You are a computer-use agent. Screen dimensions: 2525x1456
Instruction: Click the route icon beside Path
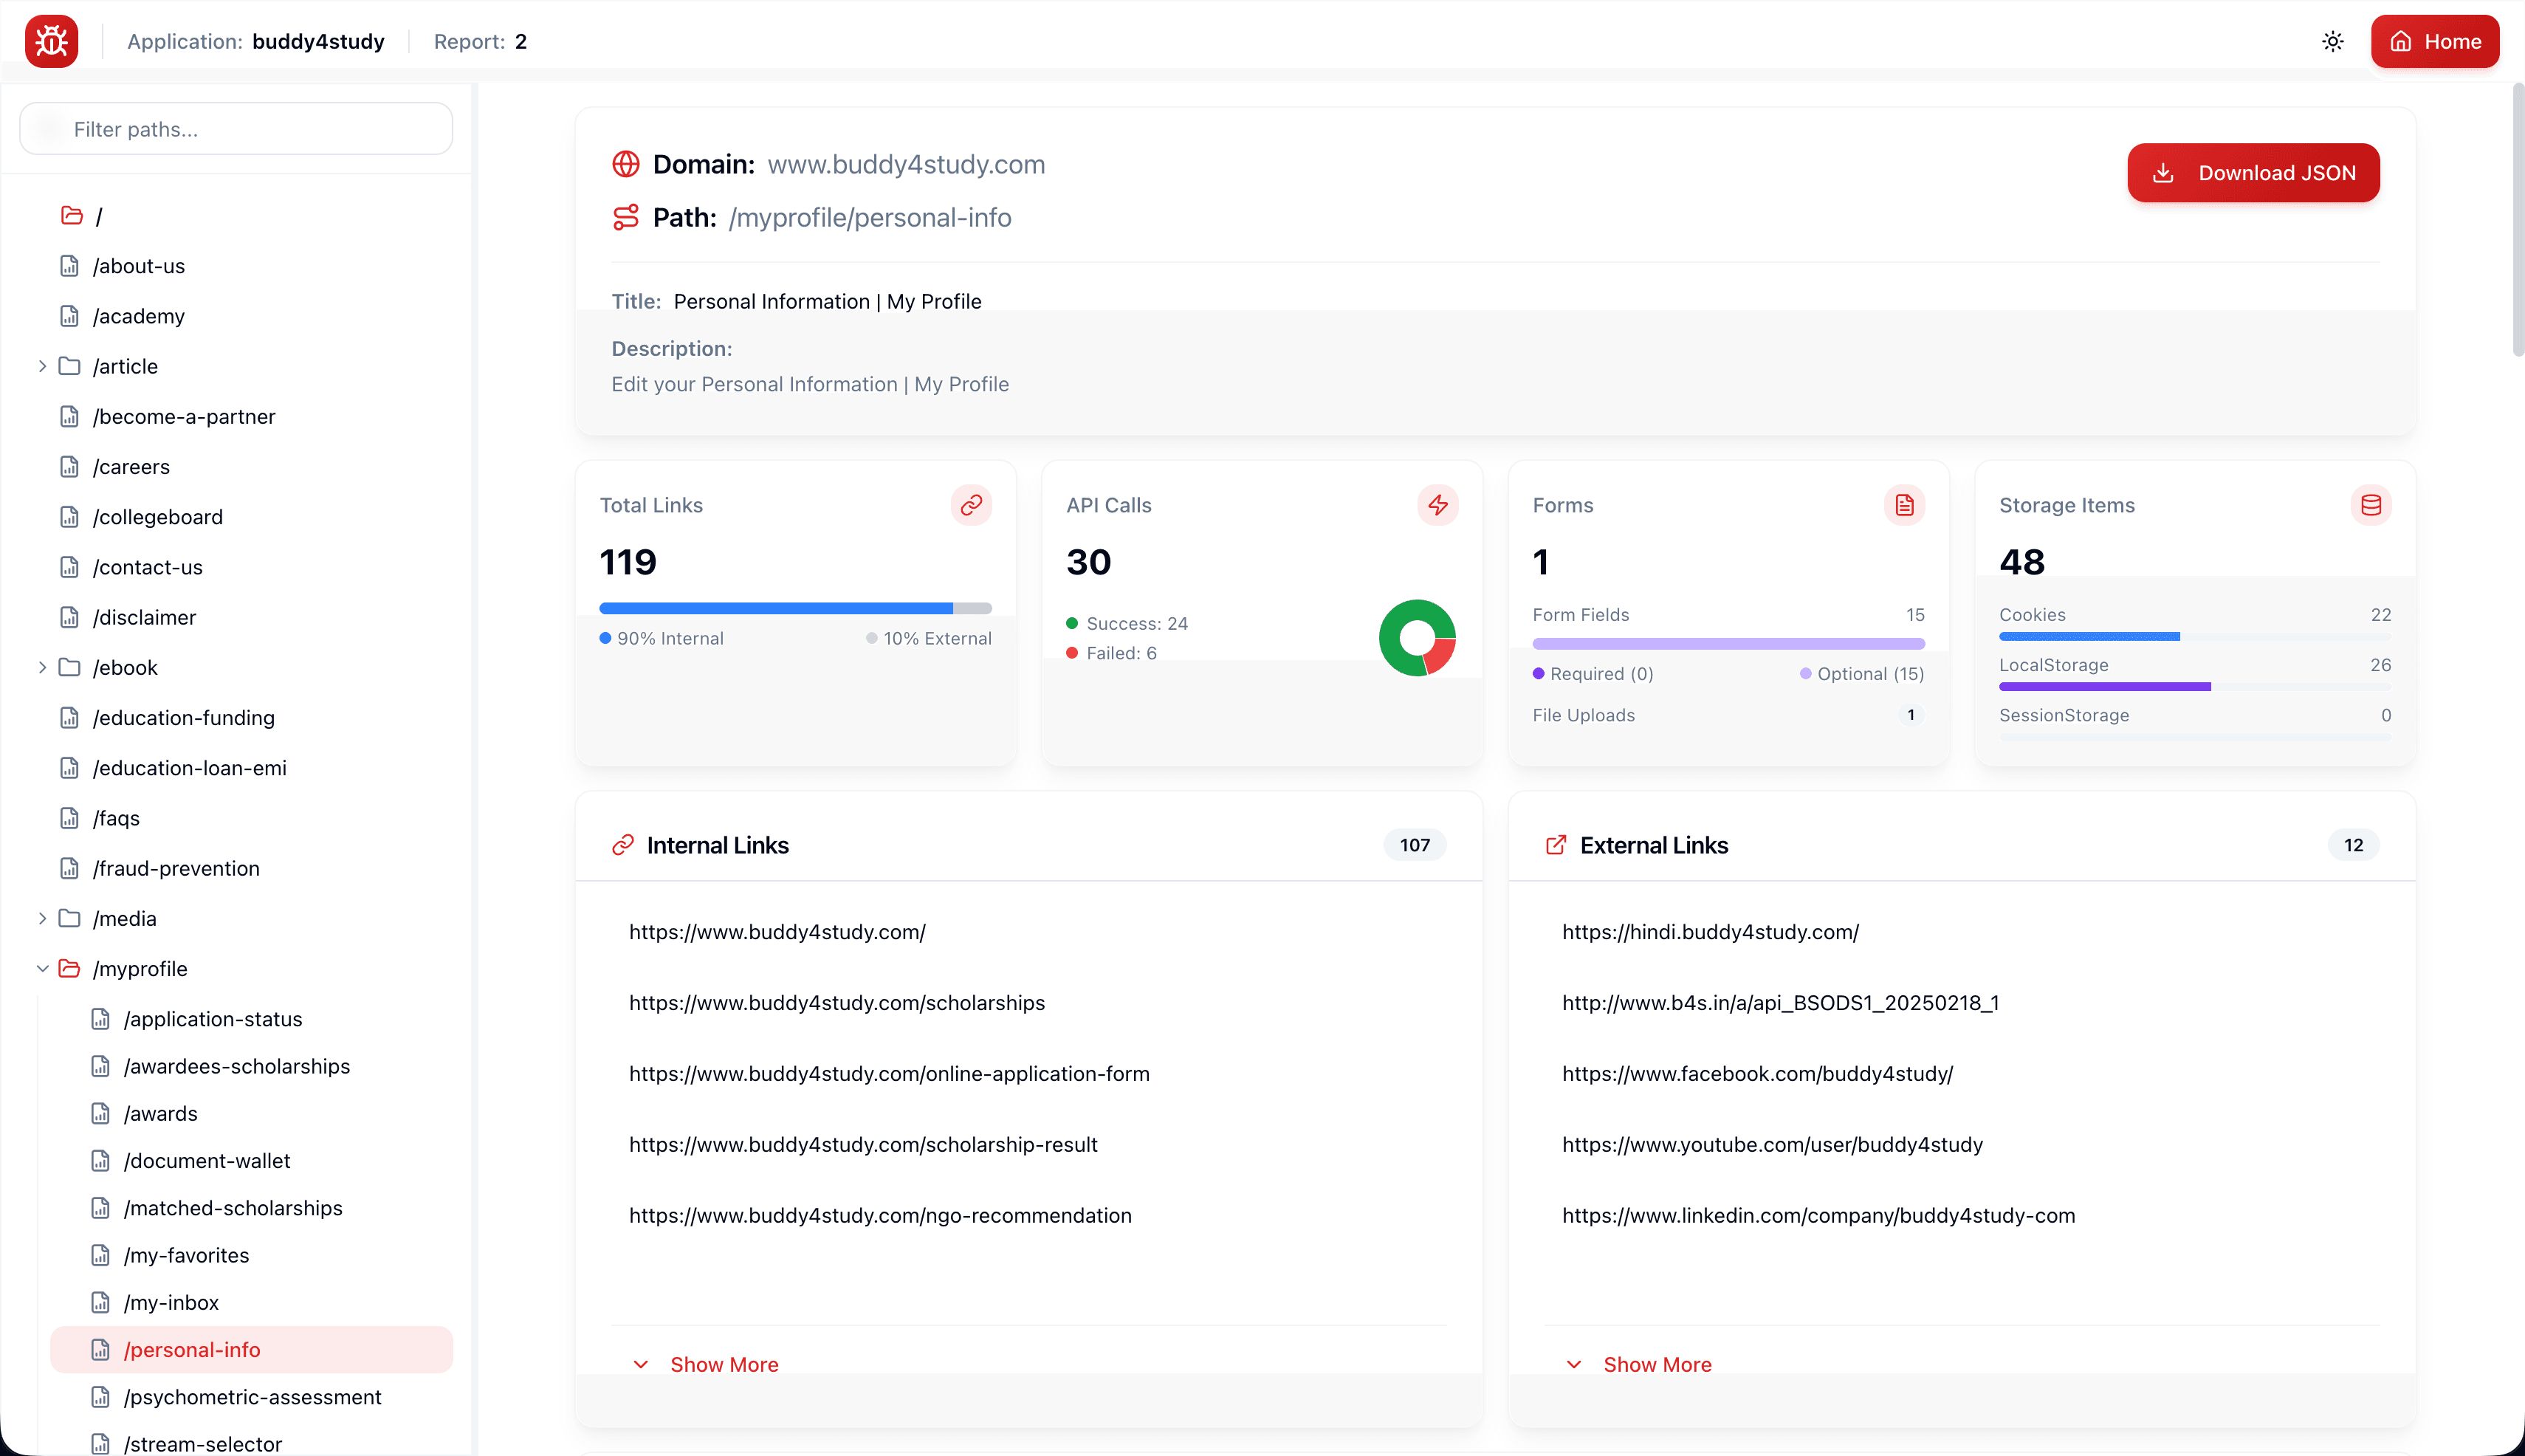click(x=626, y=217)
